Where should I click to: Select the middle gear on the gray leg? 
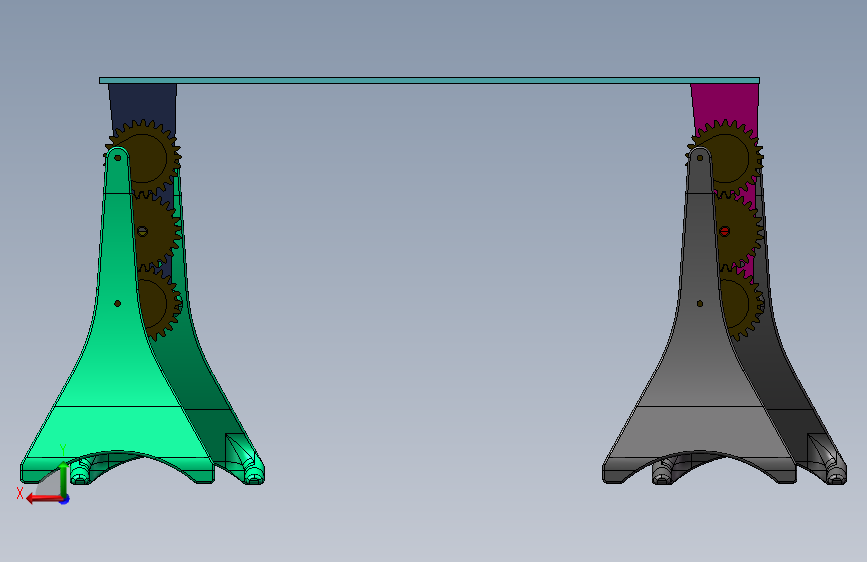pyautogui.click(x=739, y=231)
